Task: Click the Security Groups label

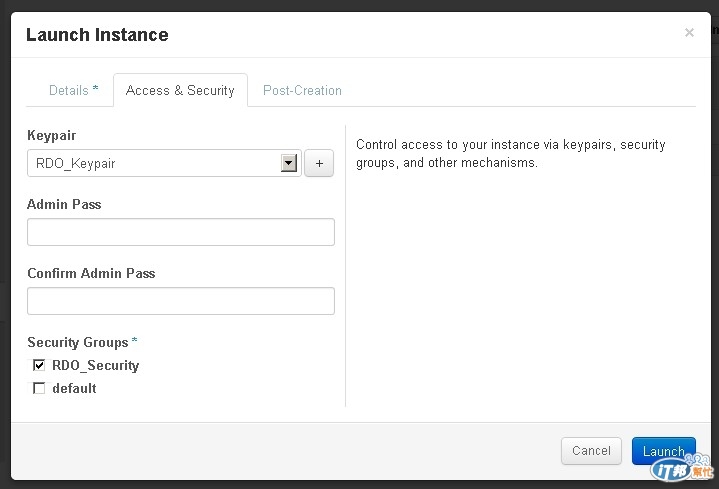Action: coord(78,342)
